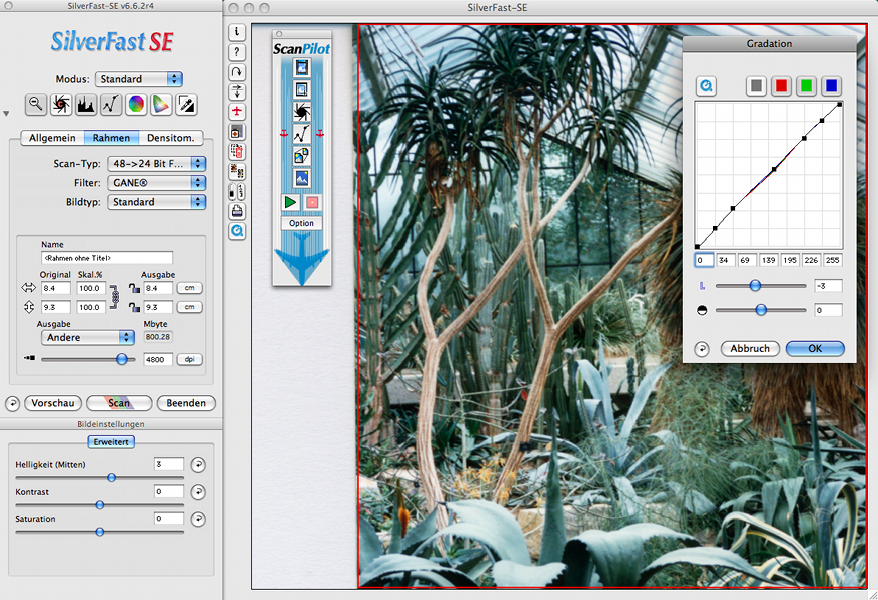Click the info button in vertical toolbar
The width and height of the screenshot is (878, 600).
point(237,32)
